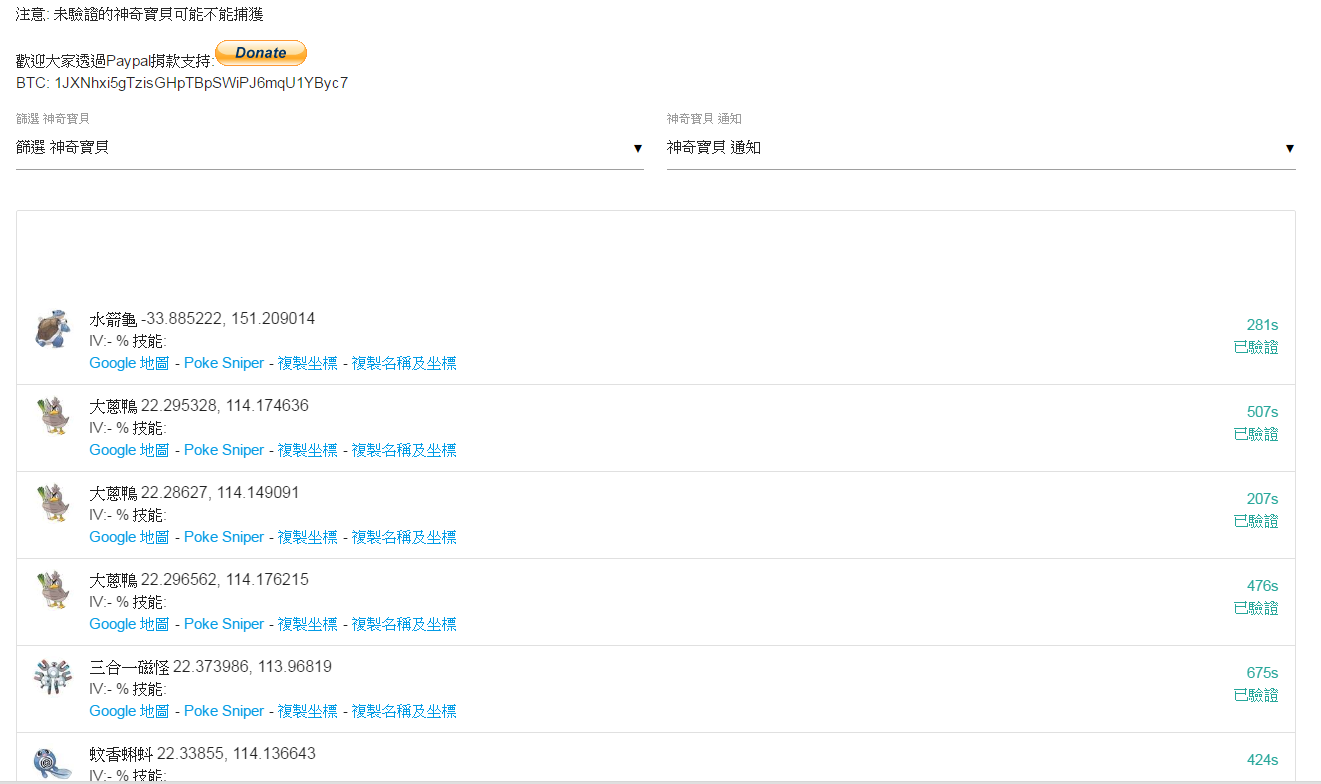Click 複製坐標 for 水箭龜

(307, 363)
